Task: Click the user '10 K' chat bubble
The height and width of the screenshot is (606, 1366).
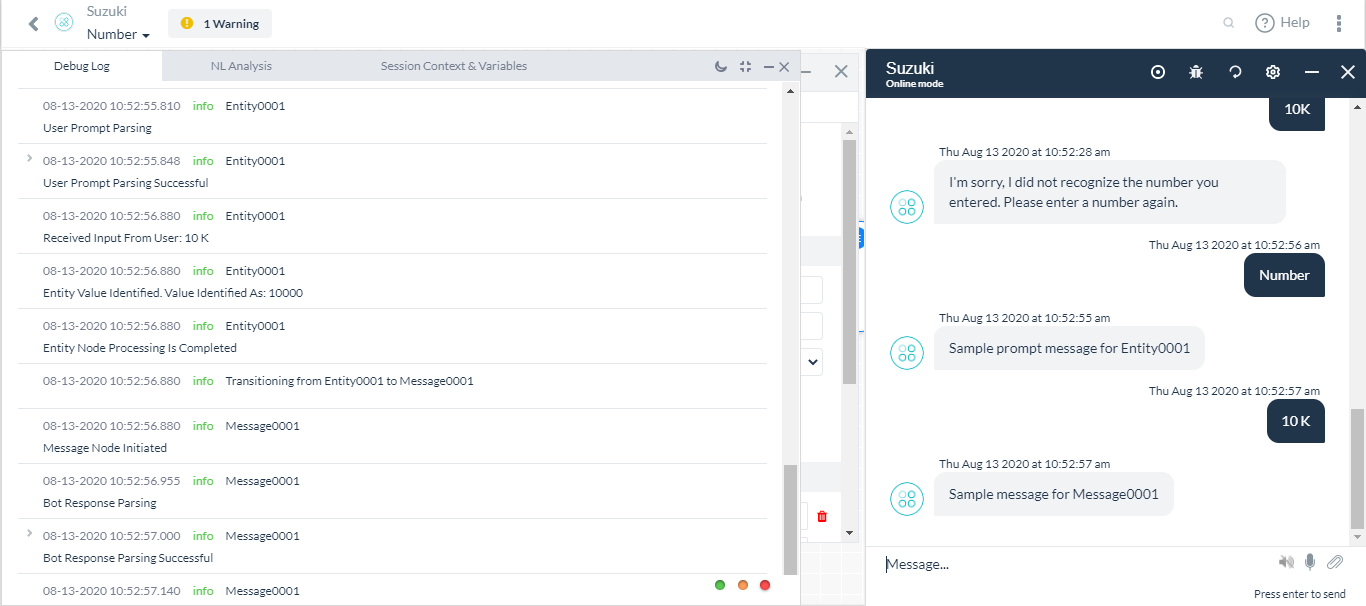Action: (x=1296, y=421)
